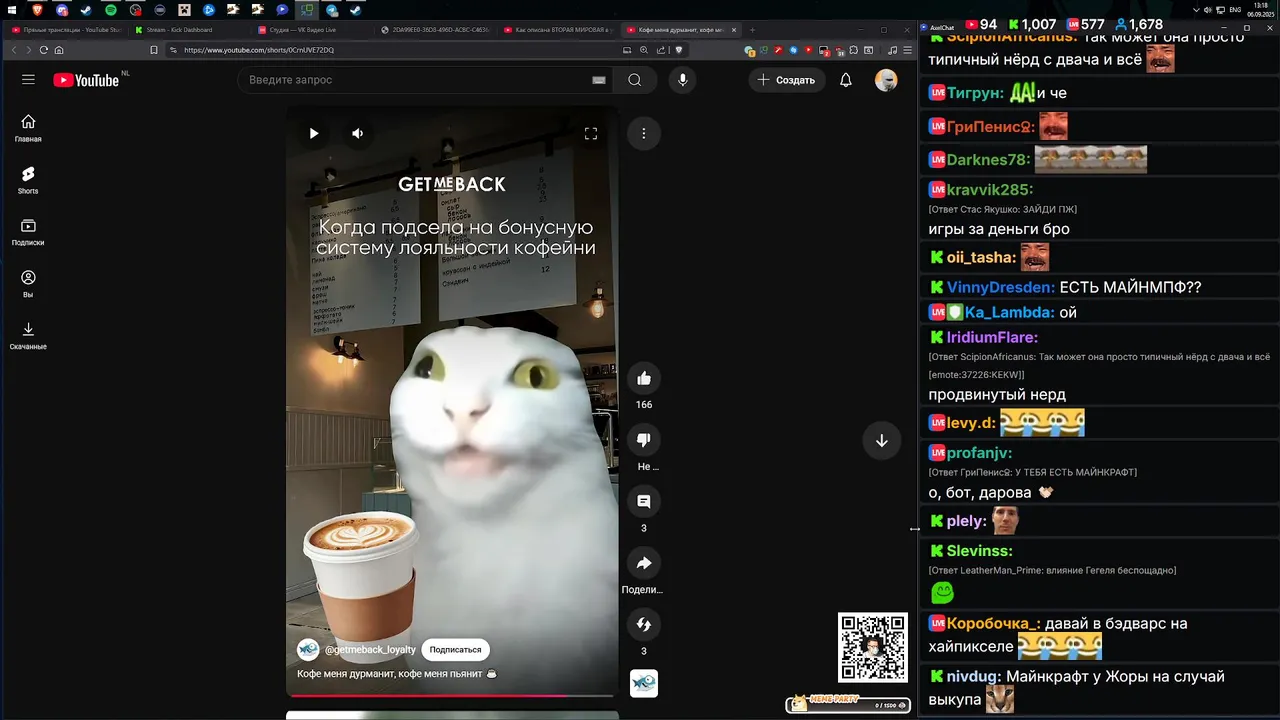Switch to the 2DA99EE0 browser tab
Image resolution: width=1280 pixels, height=720 pixels.
(435, 30)
